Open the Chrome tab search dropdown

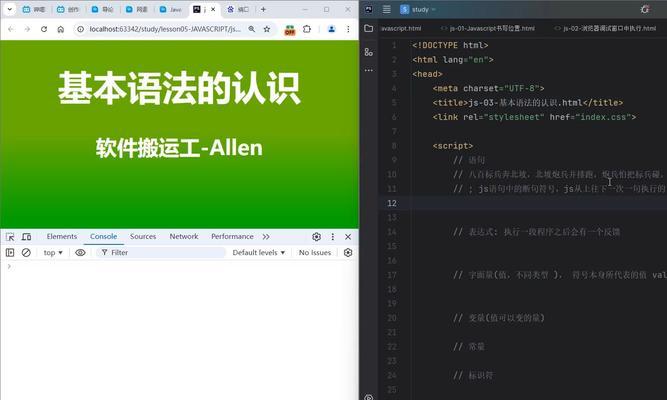[x=9, y=9]
